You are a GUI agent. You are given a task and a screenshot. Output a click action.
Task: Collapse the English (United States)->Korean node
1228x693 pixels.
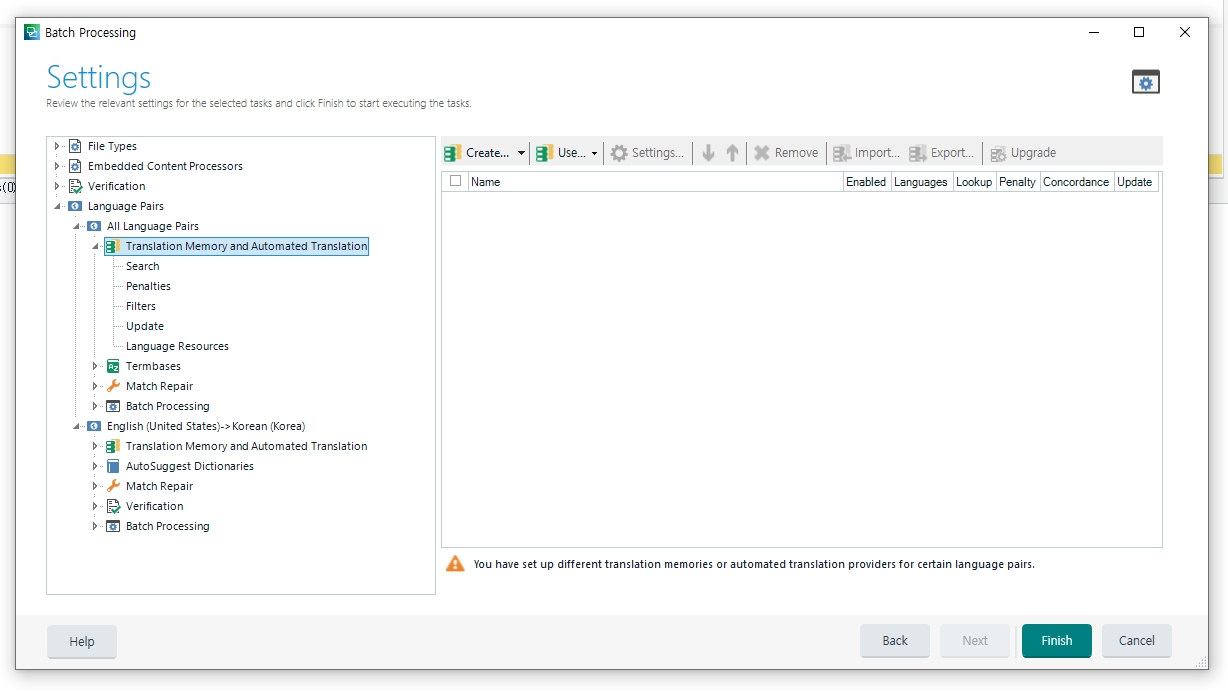(76, 426)
